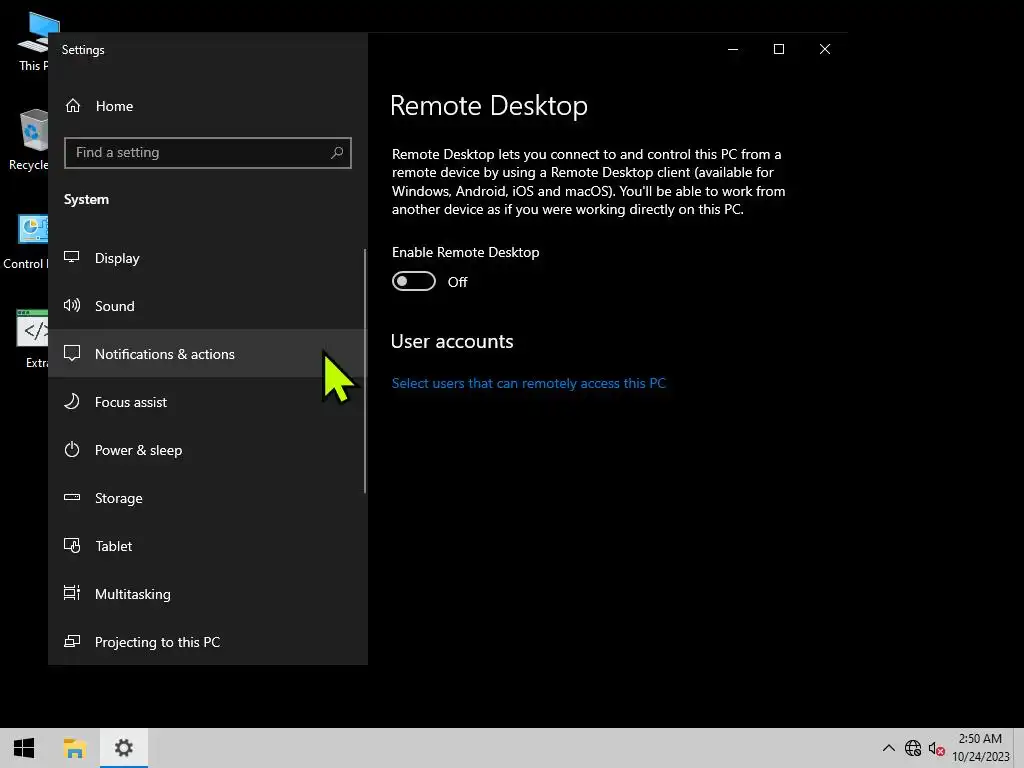Image resolution: width=1024 pixels, height=768 pixels.
Task: Go to Sound settings
Action: tap(208, 306)
